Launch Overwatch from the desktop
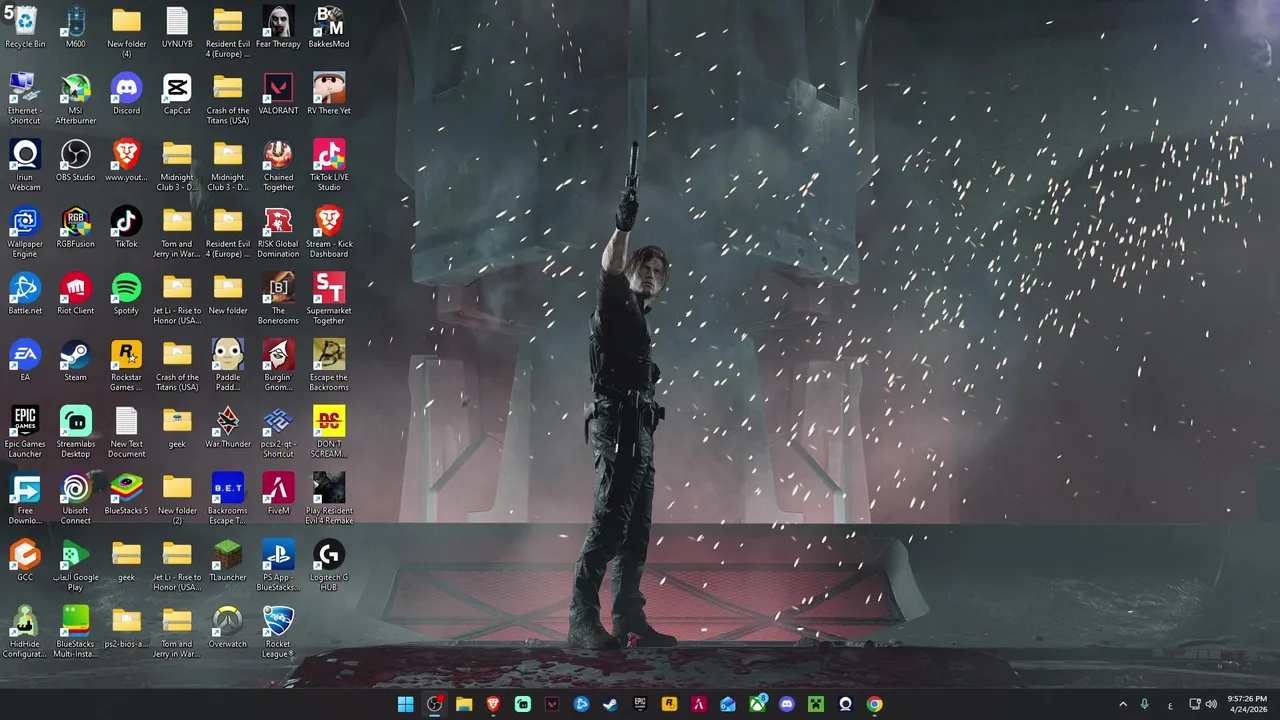 coord(228,628)
